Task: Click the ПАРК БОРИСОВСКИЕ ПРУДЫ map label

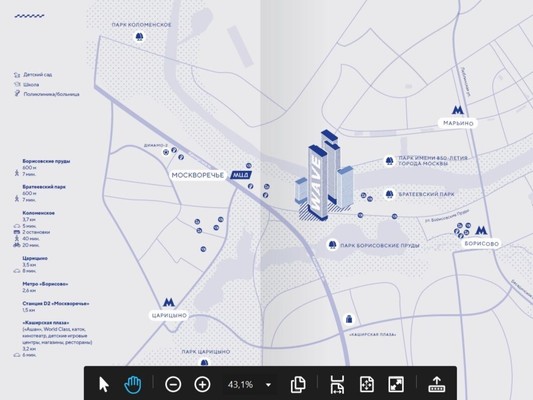Action: (380, 245)
